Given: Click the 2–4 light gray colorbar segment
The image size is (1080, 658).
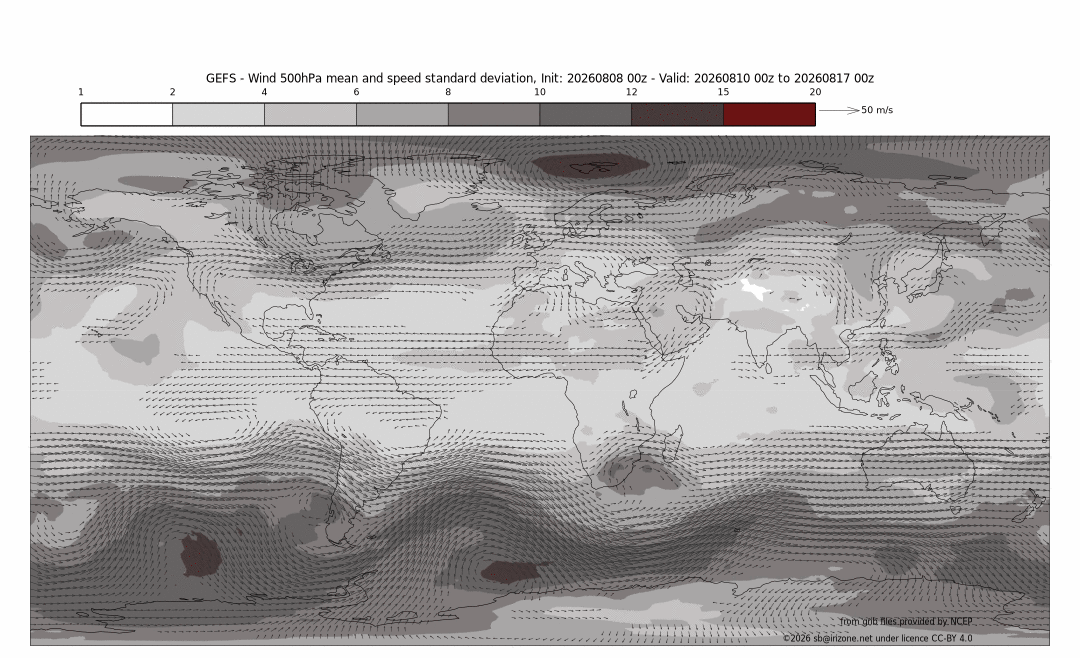Looking at the screenshot, I should click(218, 114).
